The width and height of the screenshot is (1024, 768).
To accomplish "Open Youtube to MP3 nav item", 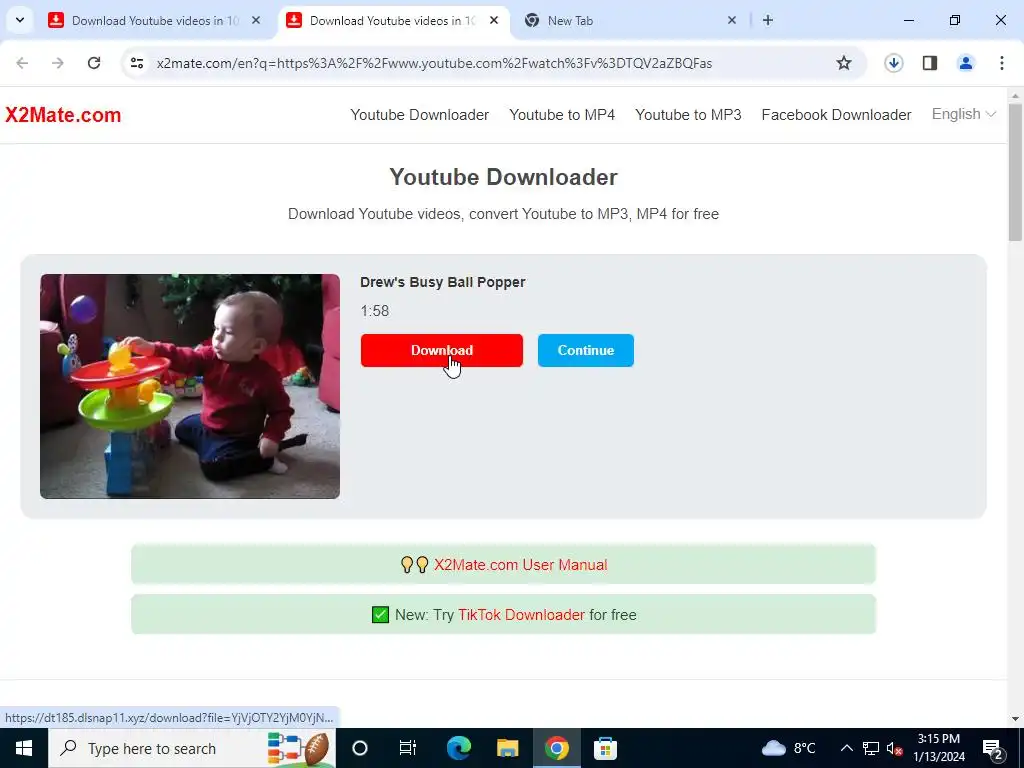I will pyautogui.click(x=688, y=115).
